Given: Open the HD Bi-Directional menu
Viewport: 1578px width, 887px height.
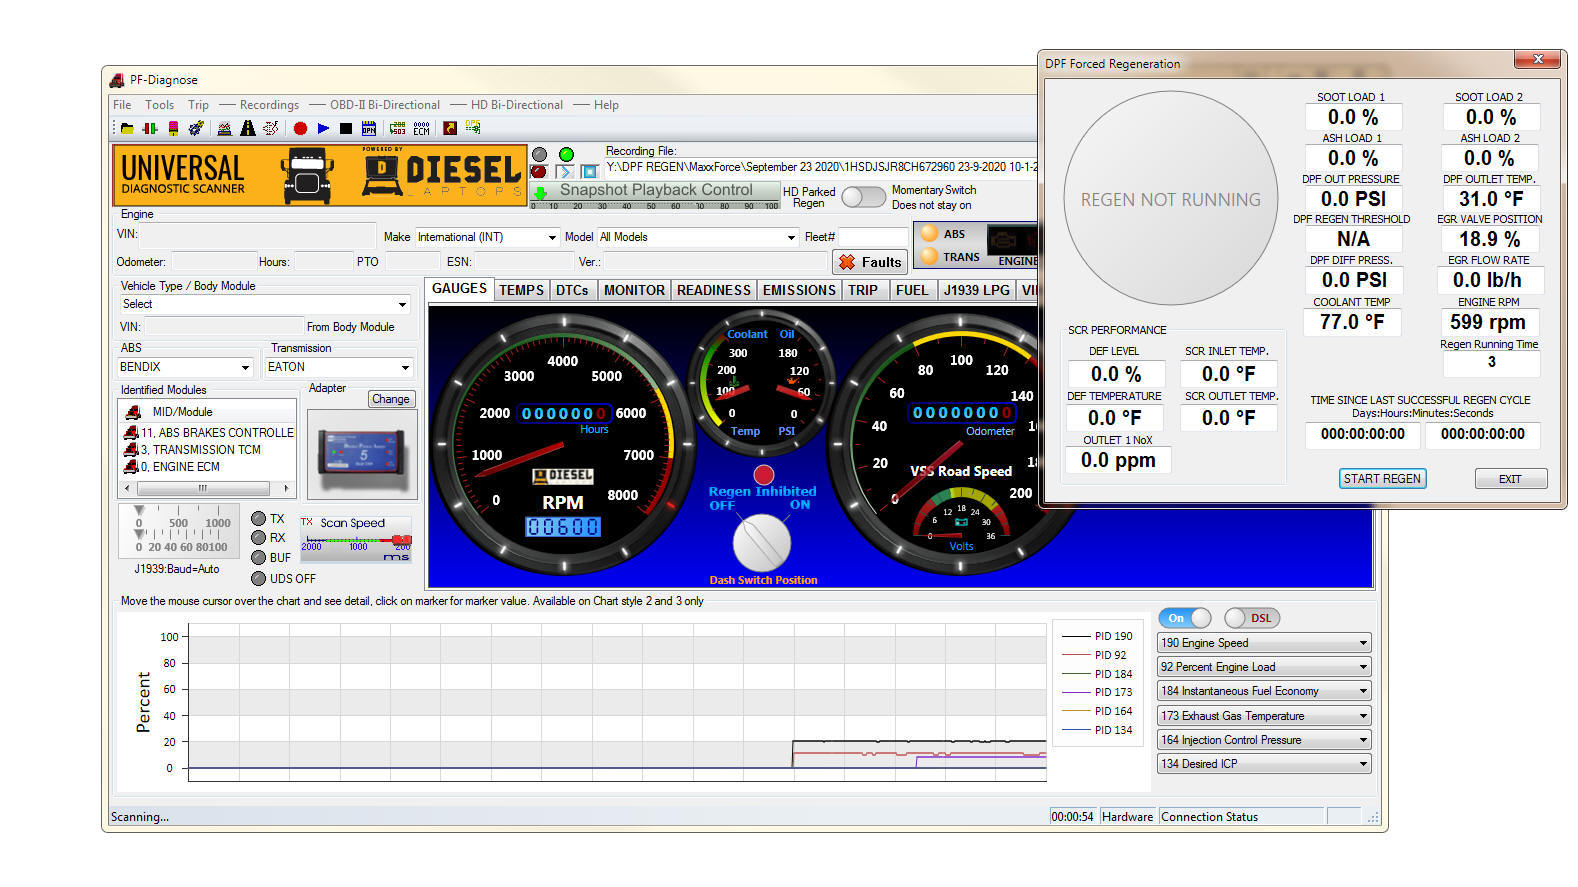Looking at the screenshot, I should [516, 105].
